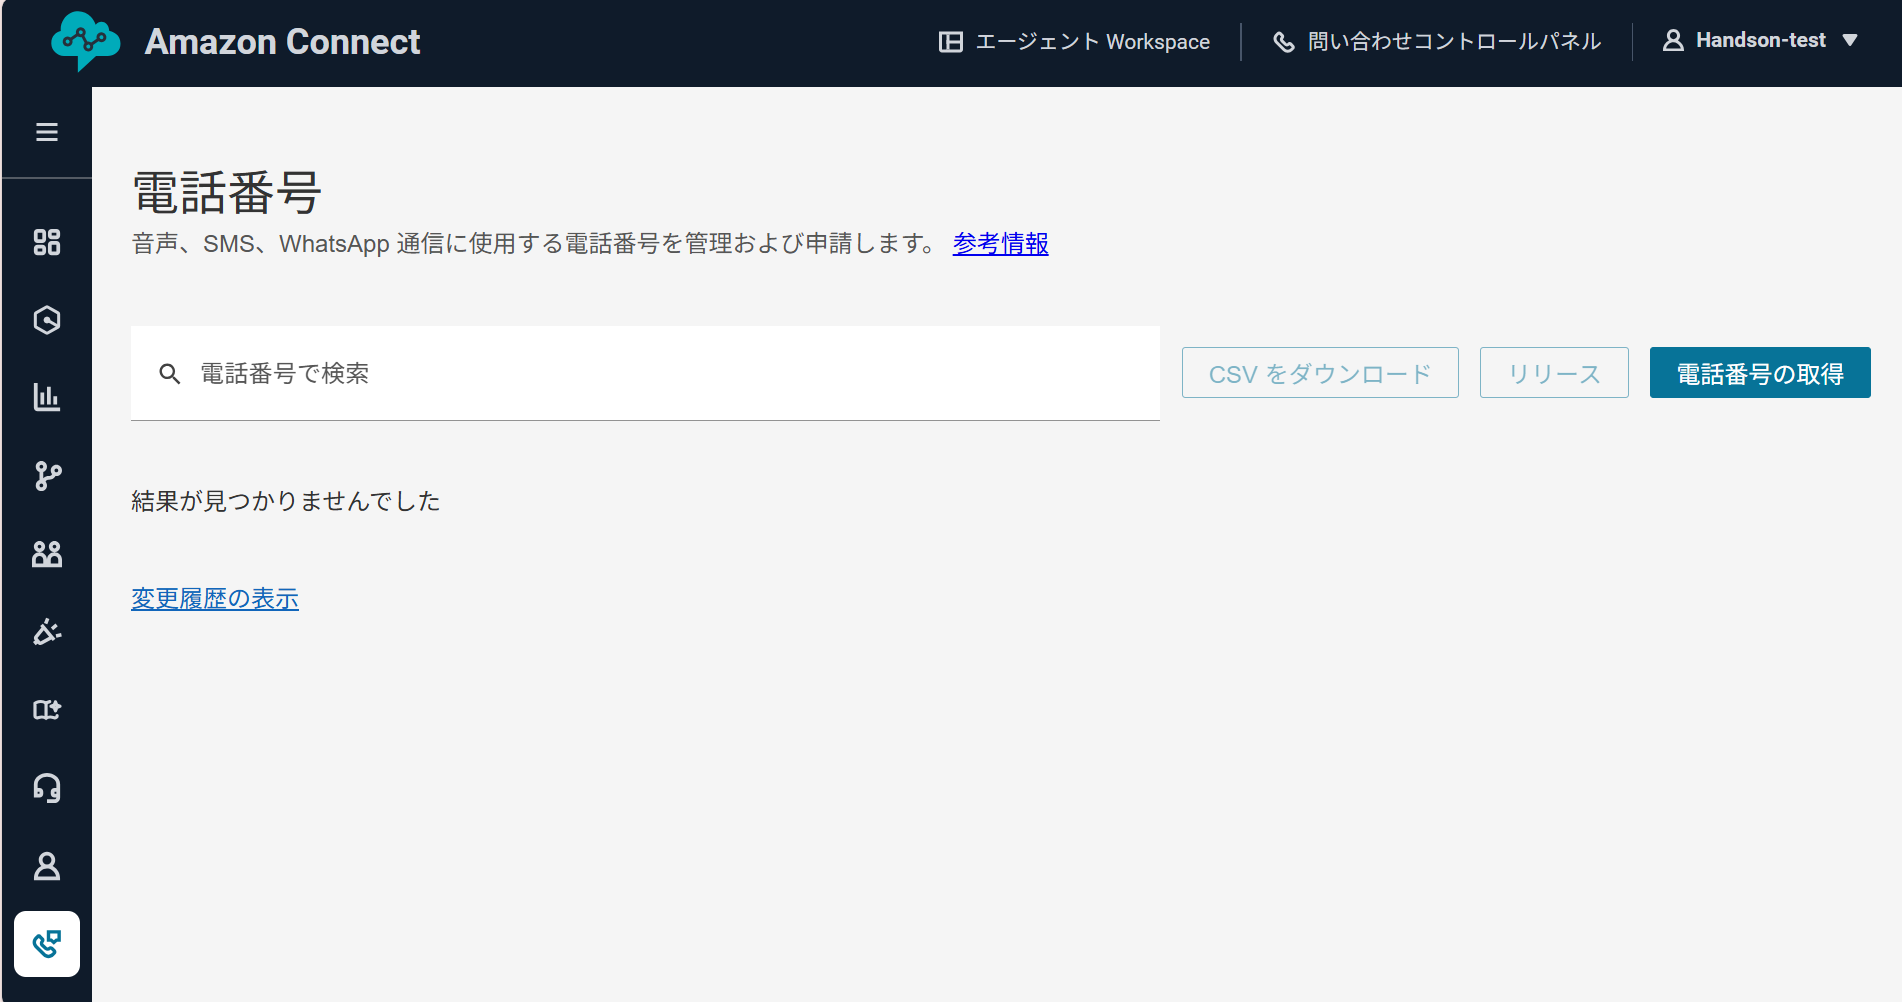This screenshot has height=1002, width=1902.
Task: Open the Analytics bar-chart icon
Action: [x=47, y=398]
